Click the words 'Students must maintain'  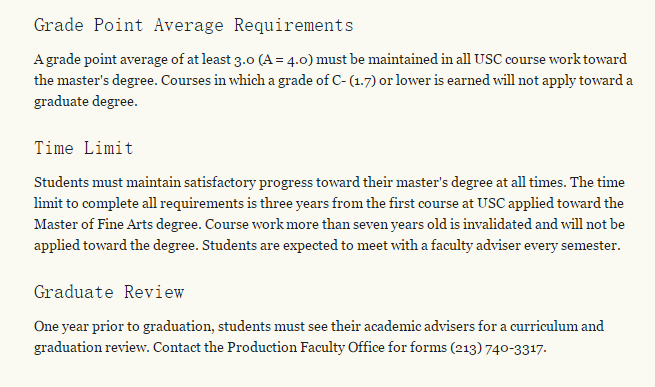(x=107, y=183)
